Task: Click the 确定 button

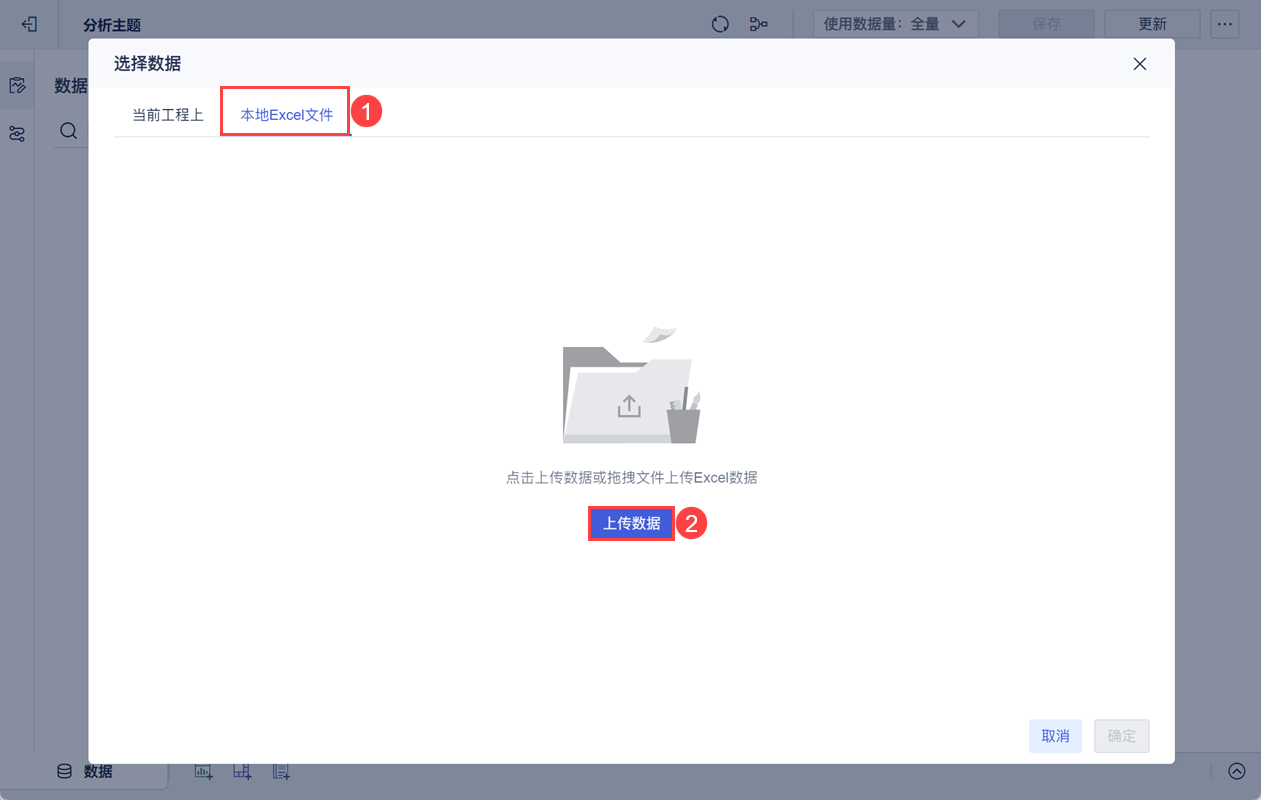Action: (x=1122, y=736)
